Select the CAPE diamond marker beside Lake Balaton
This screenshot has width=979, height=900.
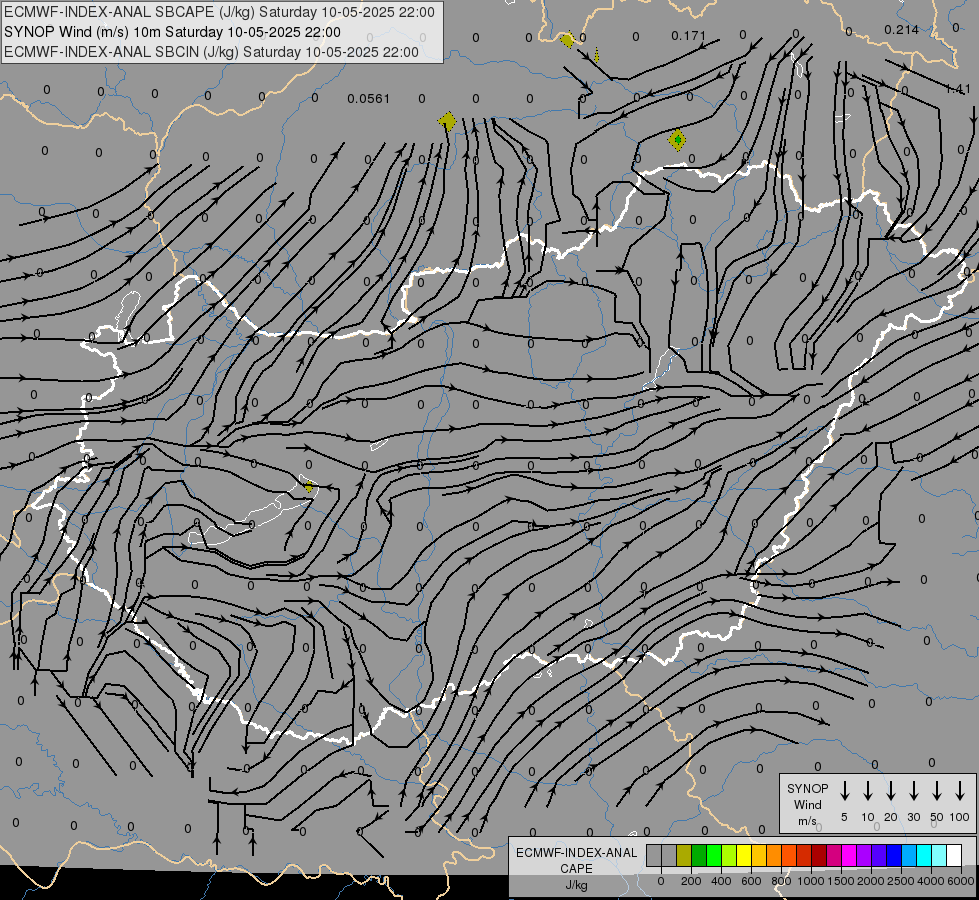coord(308,487)
